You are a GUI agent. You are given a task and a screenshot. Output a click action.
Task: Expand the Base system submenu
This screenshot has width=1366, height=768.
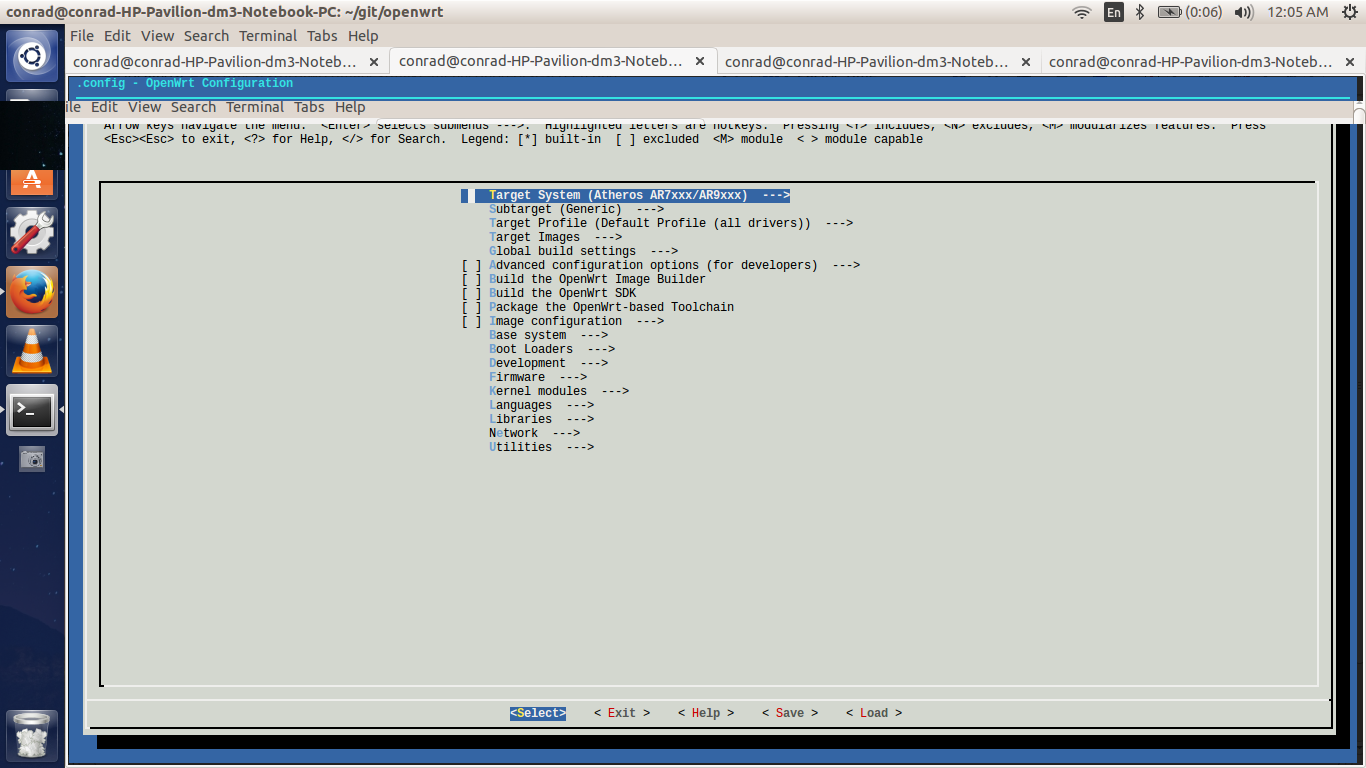(x=548, y=336)
